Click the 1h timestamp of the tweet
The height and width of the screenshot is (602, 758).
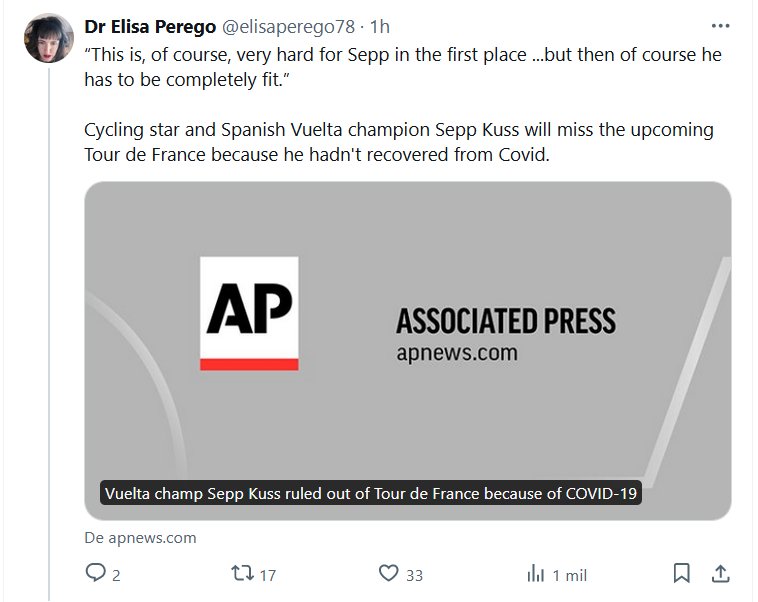380,27
